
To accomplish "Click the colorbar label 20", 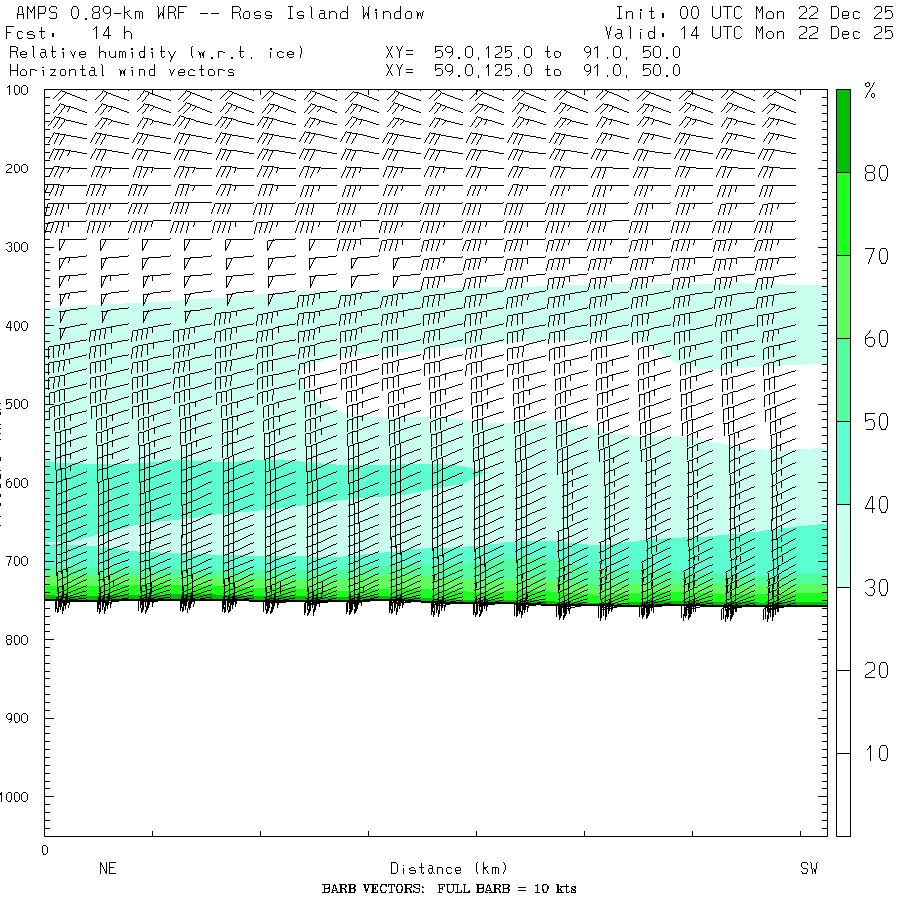I will click(876, 670).
